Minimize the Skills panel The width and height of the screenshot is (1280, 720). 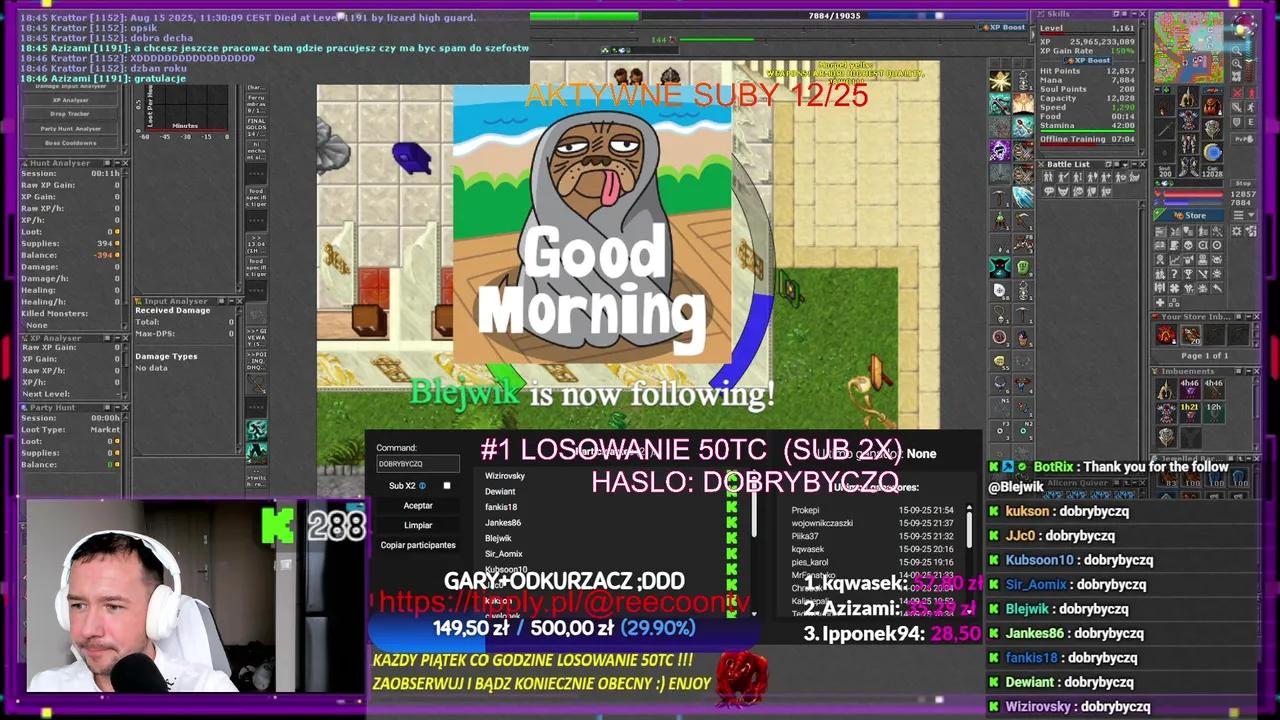1134,14
